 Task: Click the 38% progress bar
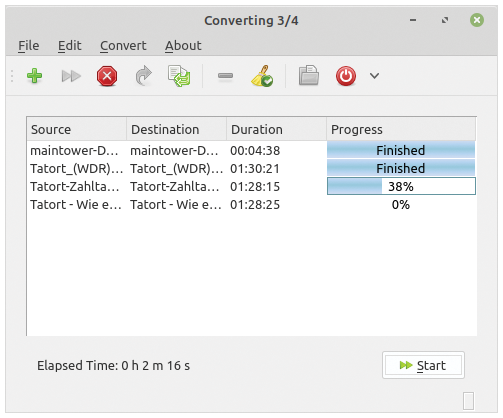[401, 186]
